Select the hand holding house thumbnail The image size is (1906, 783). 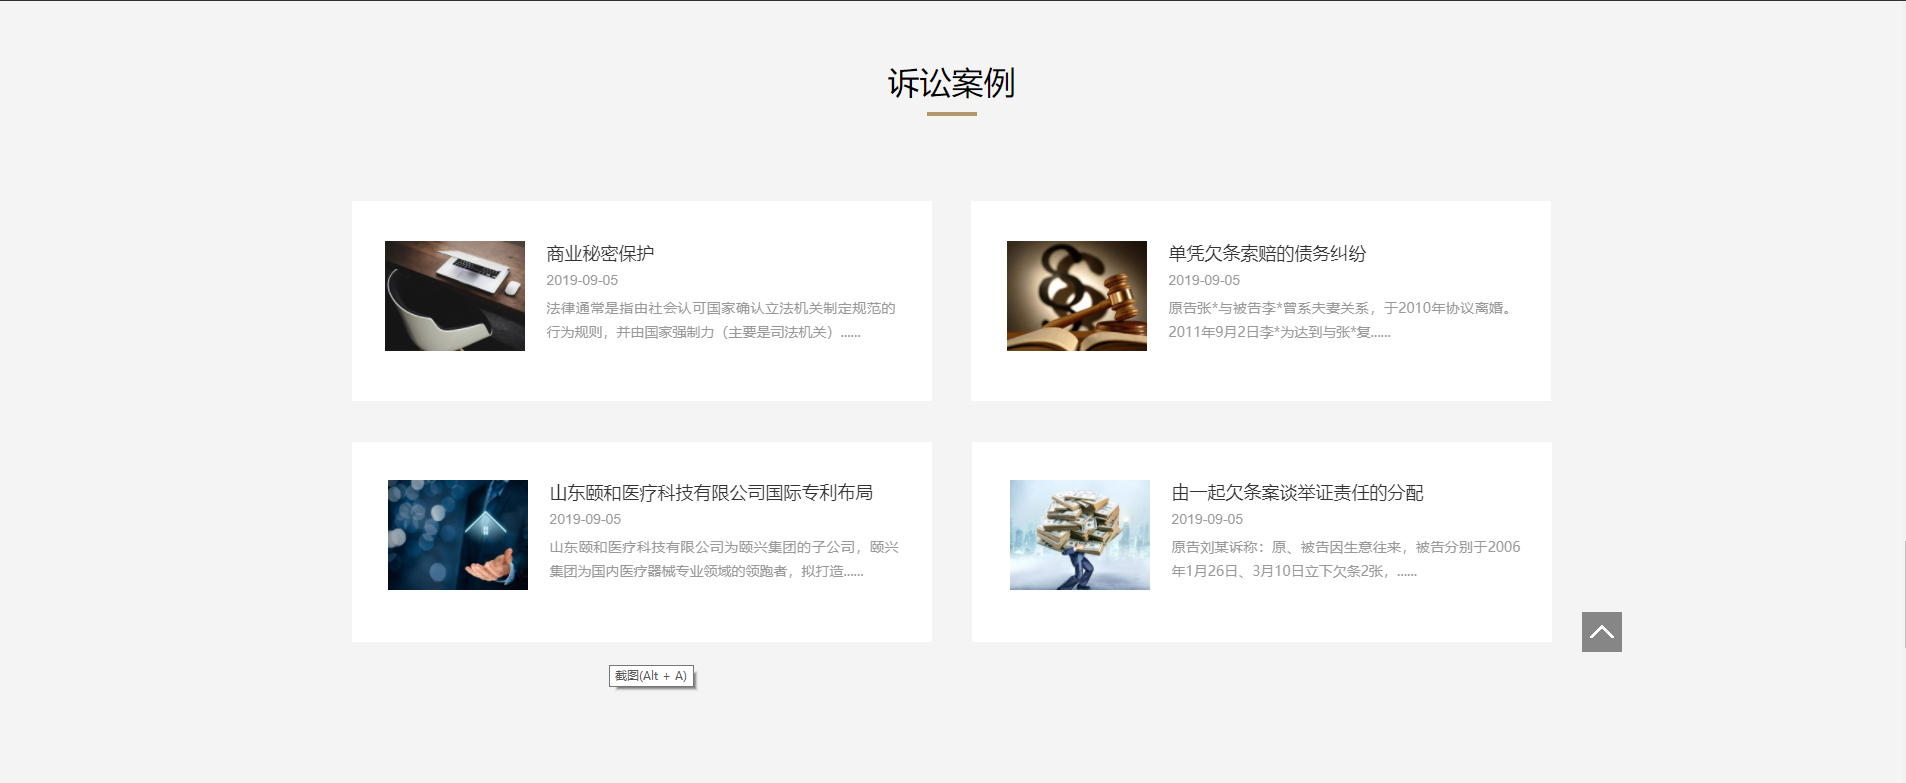458,535
